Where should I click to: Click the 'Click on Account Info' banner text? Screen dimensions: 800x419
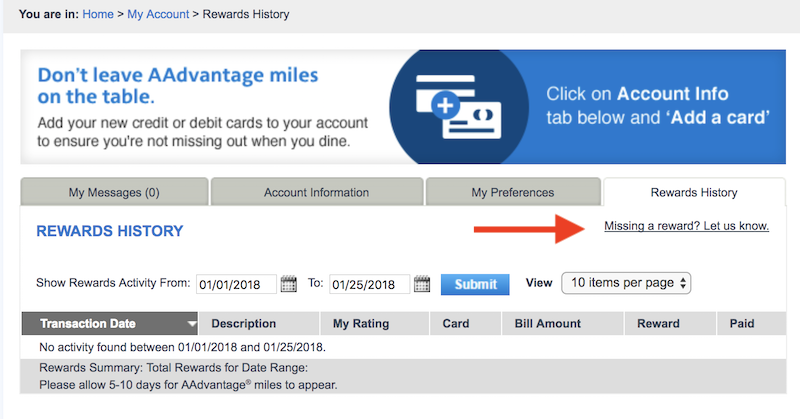pos(658,106)
